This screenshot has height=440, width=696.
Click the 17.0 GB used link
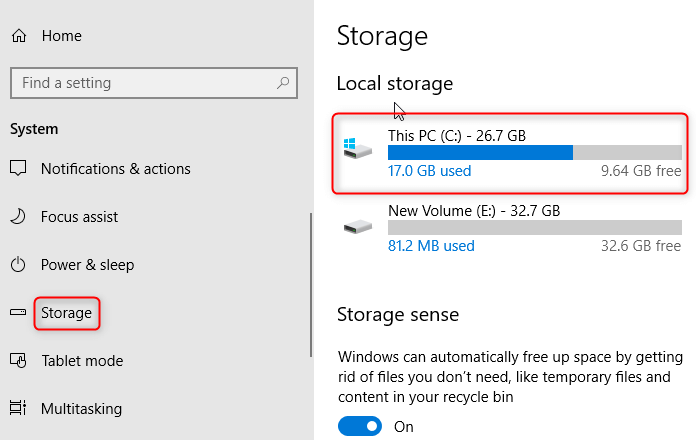[429, 171]
